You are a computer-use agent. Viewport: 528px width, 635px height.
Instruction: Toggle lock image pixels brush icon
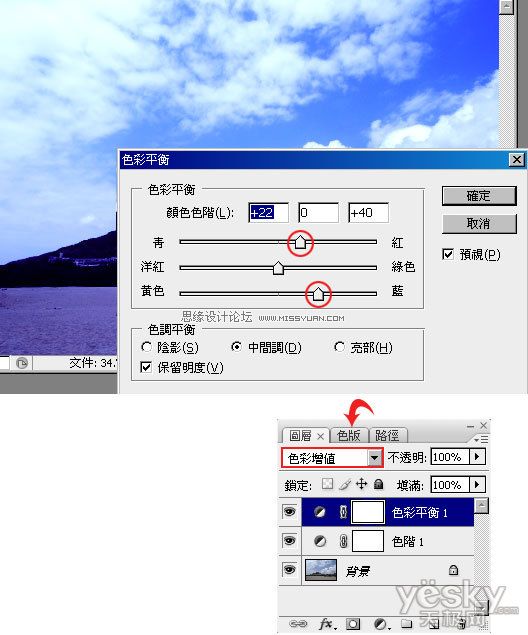(345, 484)
